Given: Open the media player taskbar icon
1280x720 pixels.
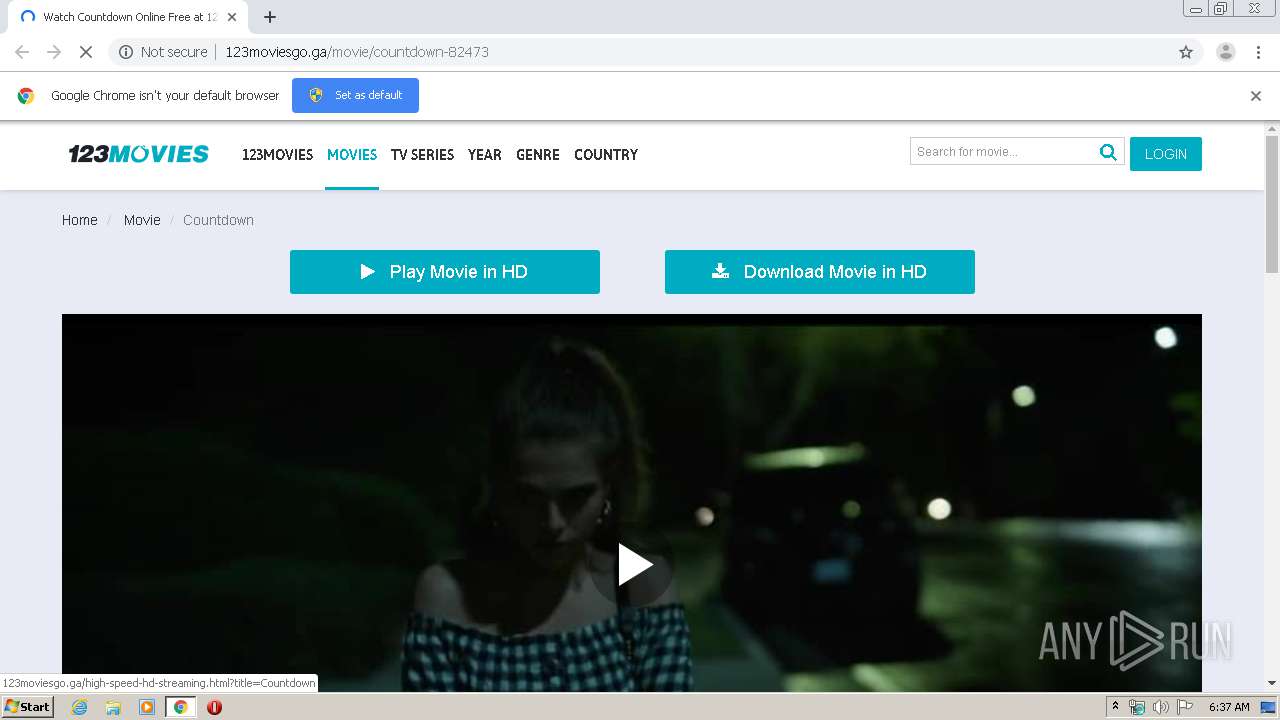Looking at the screenshot, I should [147, 707].
